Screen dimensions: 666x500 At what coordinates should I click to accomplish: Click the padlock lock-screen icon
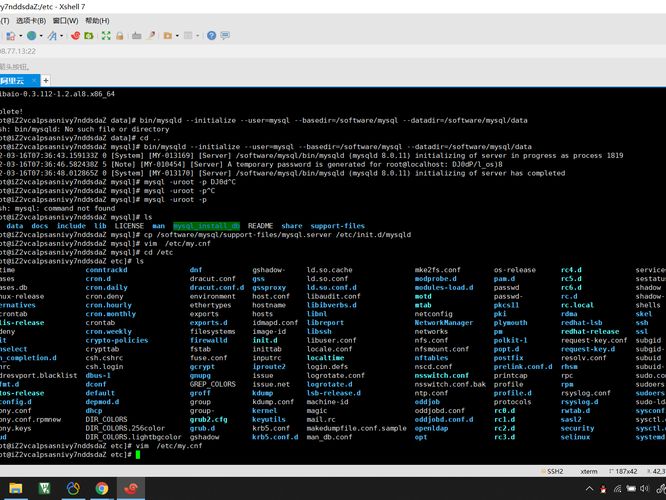120,36
